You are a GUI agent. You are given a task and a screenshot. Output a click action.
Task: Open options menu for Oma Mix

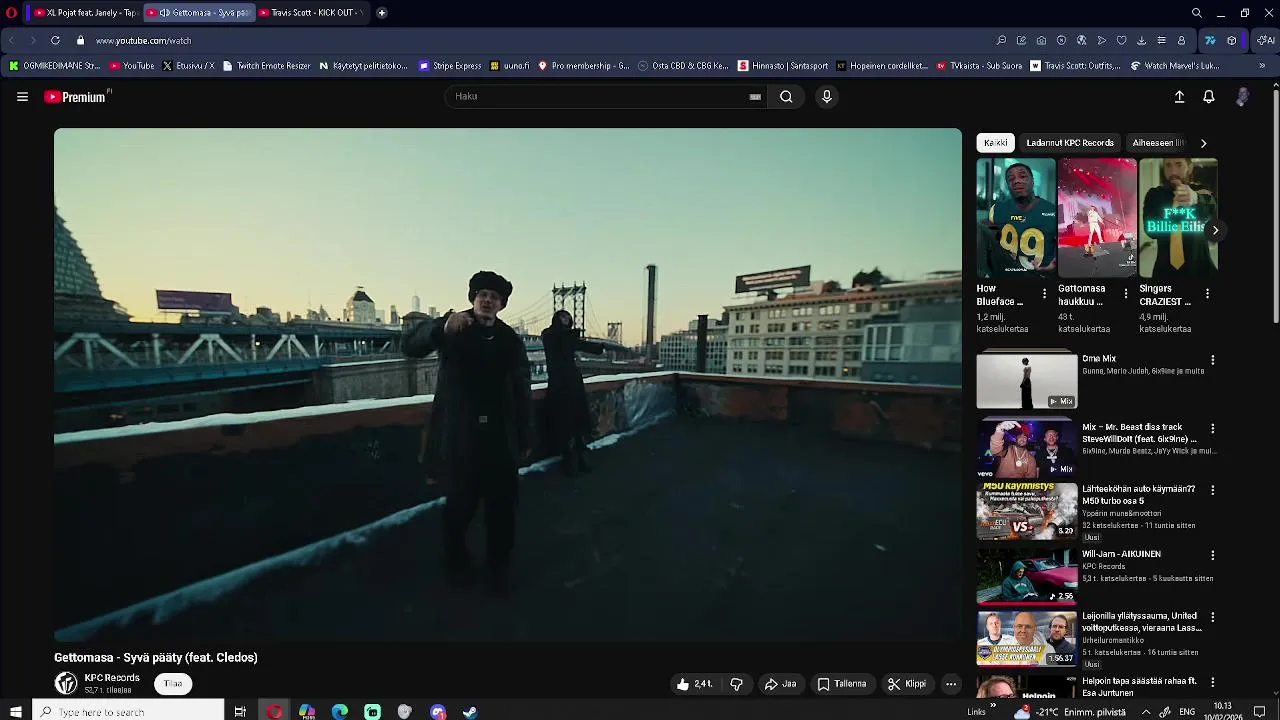coord(1213,360)
